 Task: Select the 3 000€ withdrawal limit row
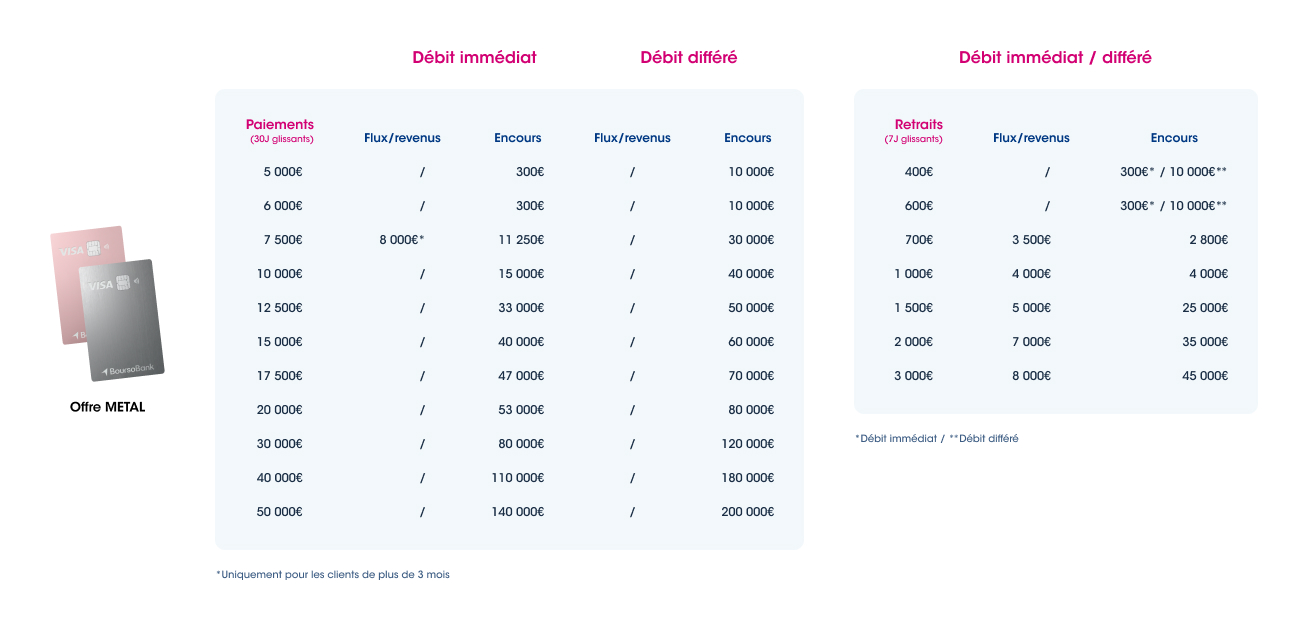point(913,376)
